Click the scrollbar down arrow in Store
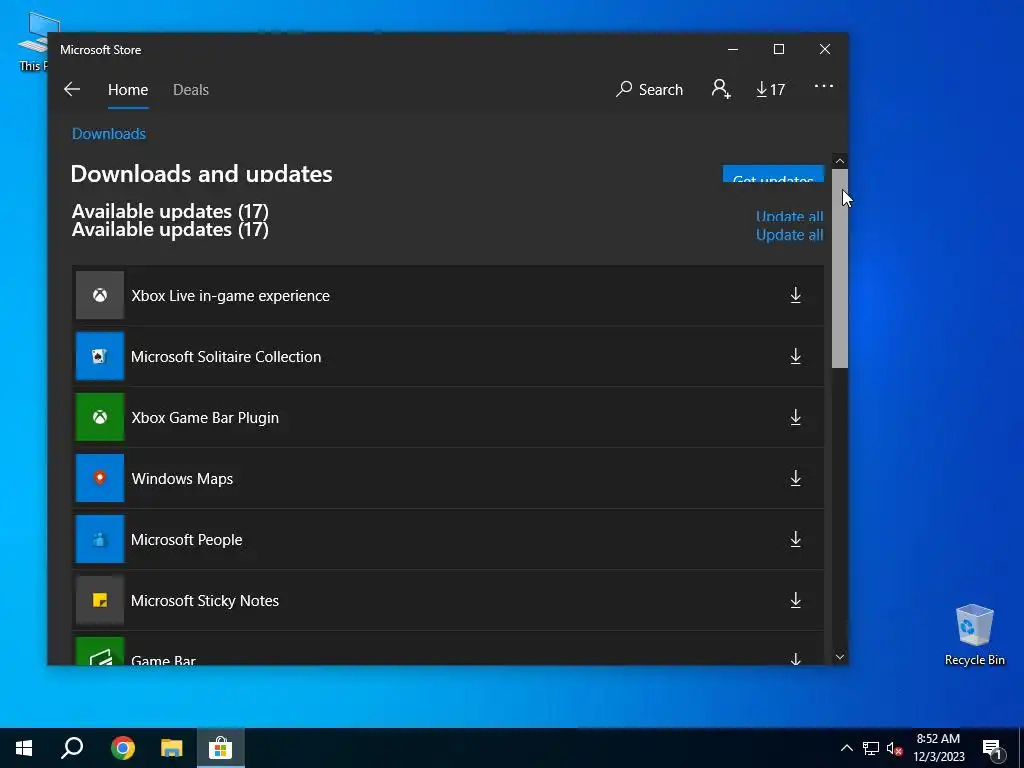 (x=840, y=657)
